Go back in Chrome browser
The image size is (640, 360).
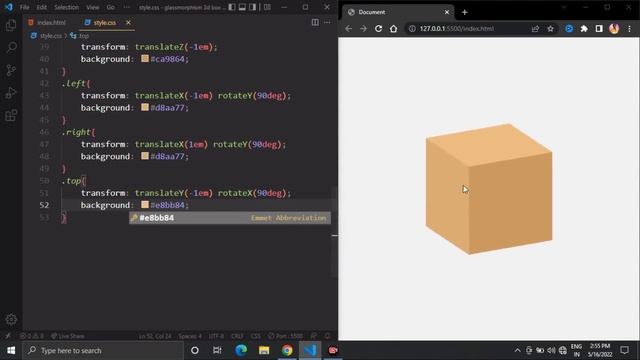[348, 29]
